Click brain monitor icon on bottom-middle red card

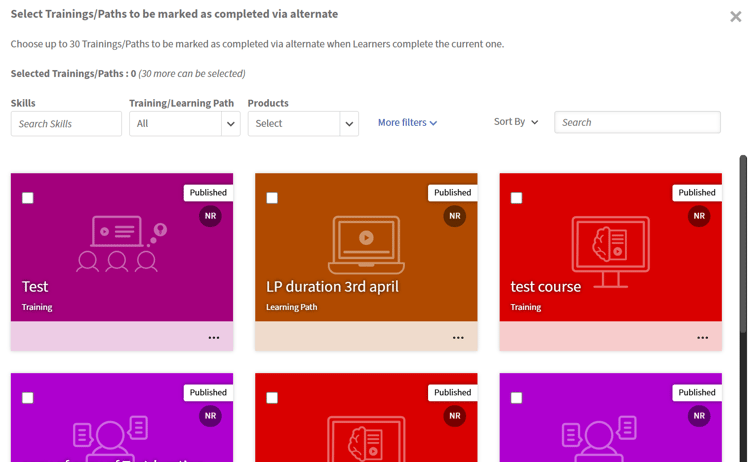click(366, 439)
